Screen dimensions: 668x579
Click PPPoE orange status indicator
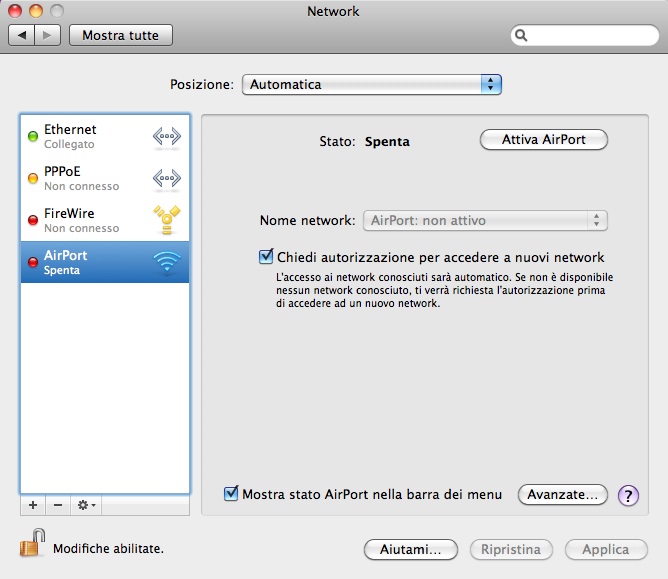tap(33, 178)
